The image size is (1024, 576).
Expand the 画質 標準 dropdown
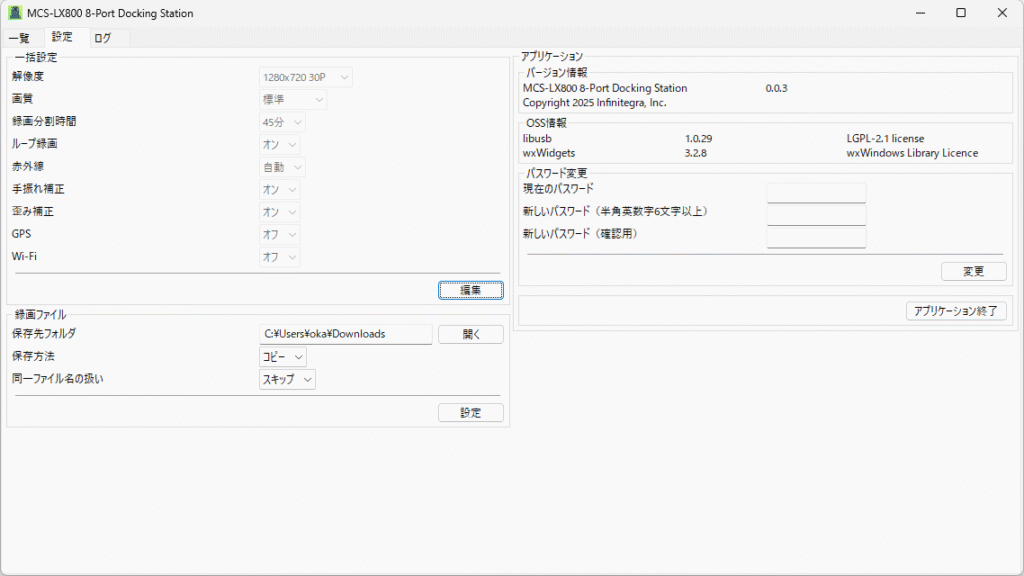tap(292, 100)
